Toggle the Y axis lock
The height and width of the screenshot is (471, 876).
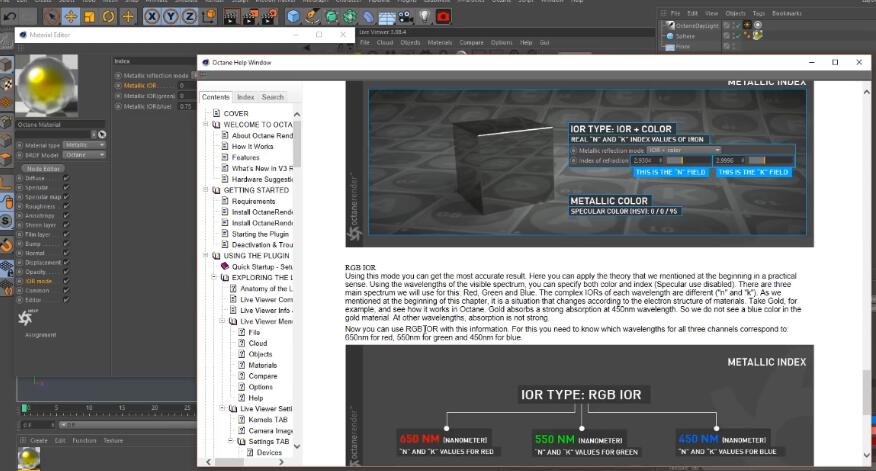pyautogui.click(x=171, y=17)
